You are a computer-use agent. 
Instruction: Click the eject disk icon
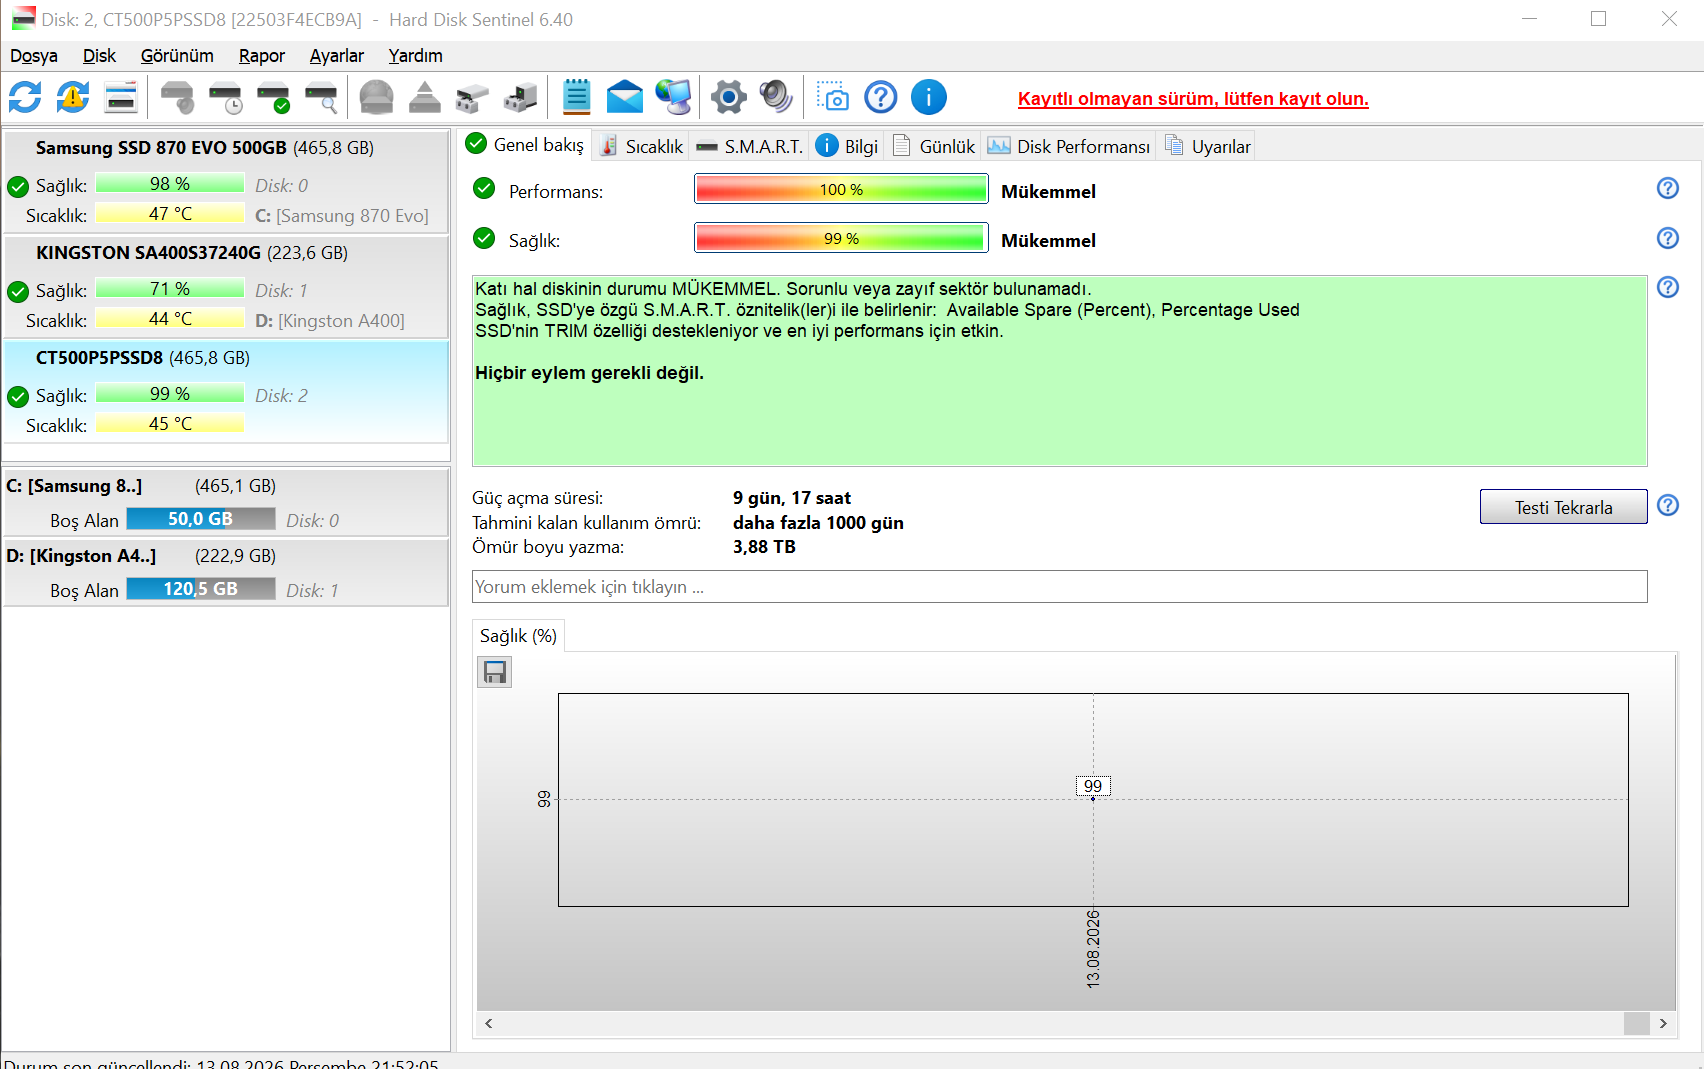click(425, 97)
